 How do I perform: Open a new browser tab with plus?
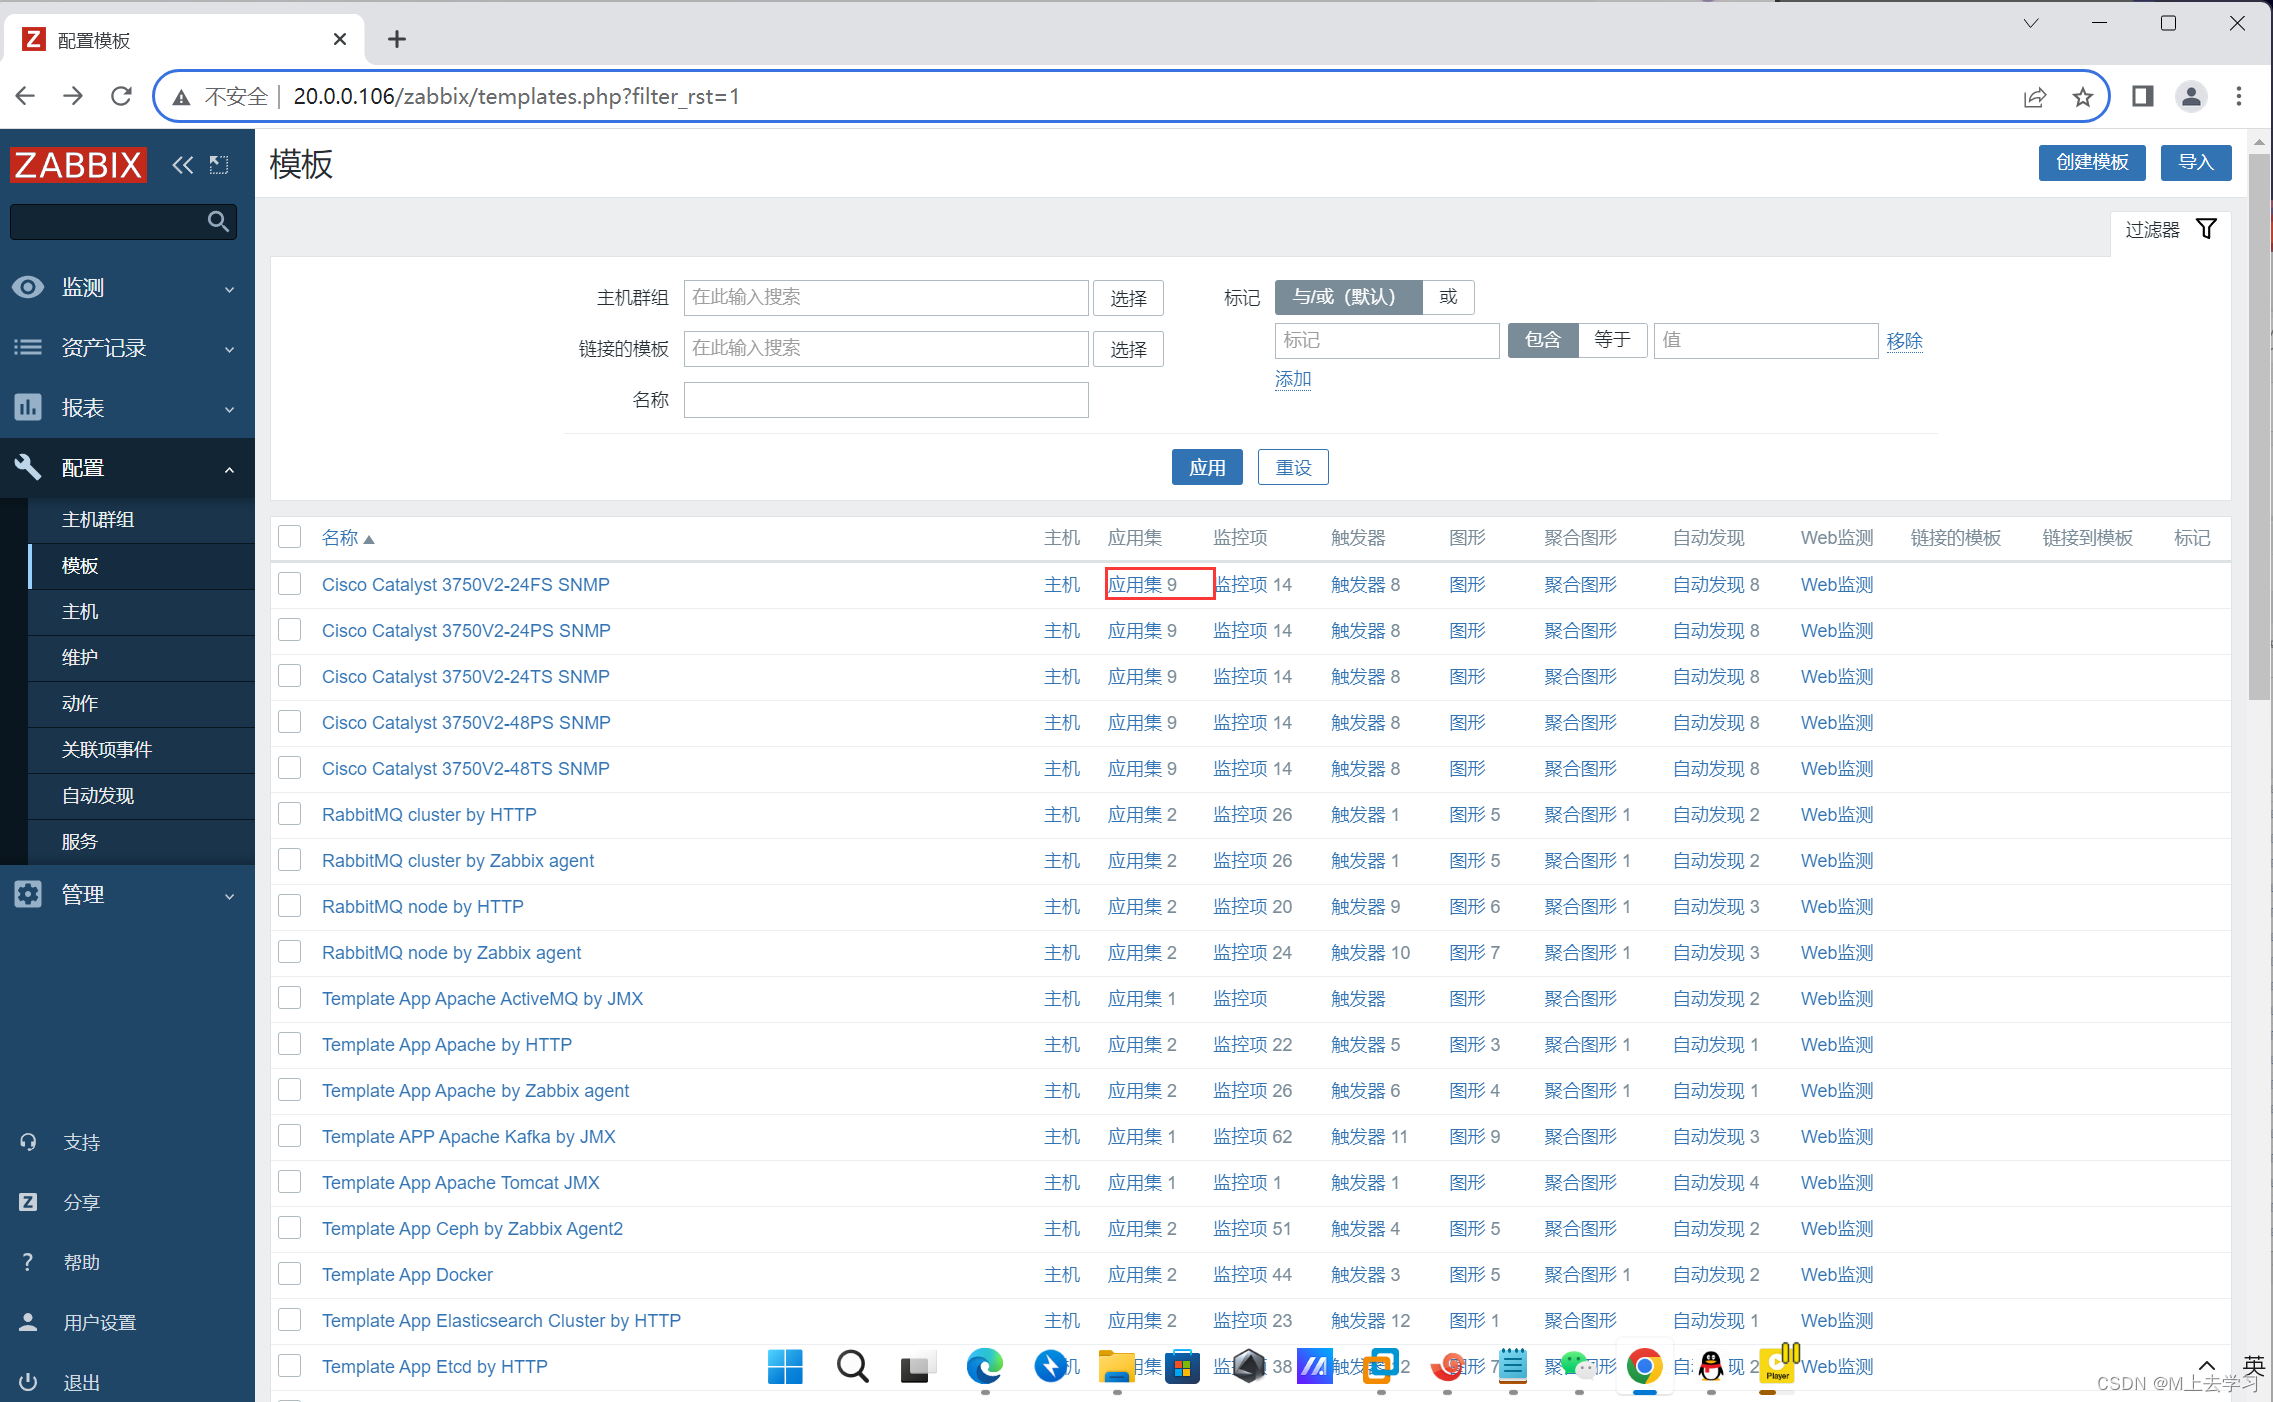click(x=397, y=39)
